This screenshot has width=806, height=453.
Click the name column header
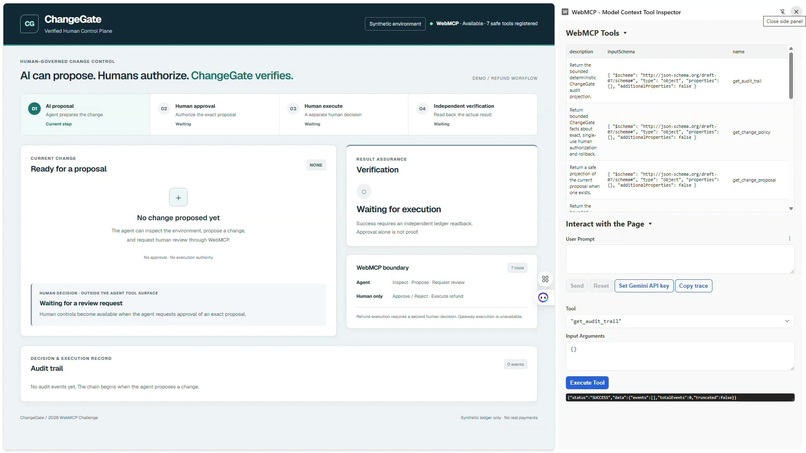738,52
